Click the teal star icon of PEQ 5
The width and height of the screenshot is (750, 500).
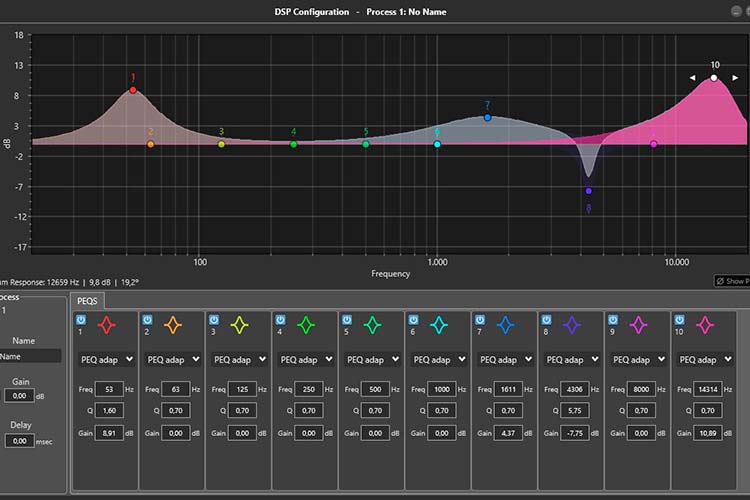point(373,325)
